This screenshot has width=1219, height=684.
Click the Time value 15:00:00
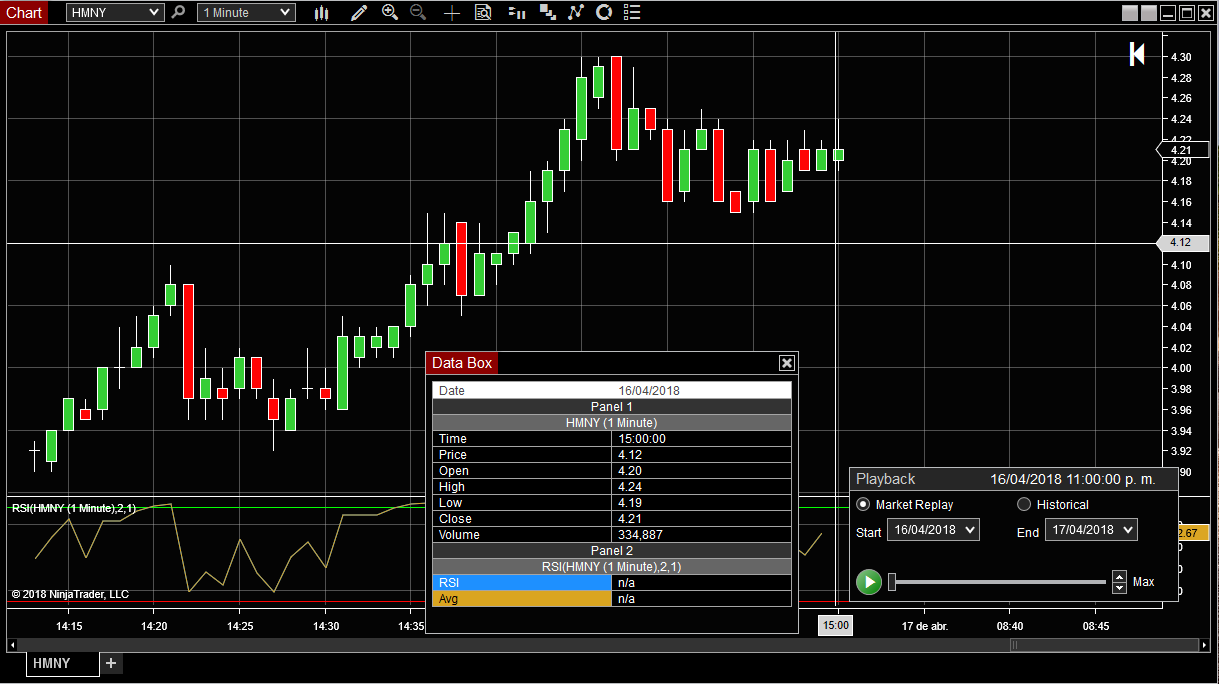[x=642, y=439]
